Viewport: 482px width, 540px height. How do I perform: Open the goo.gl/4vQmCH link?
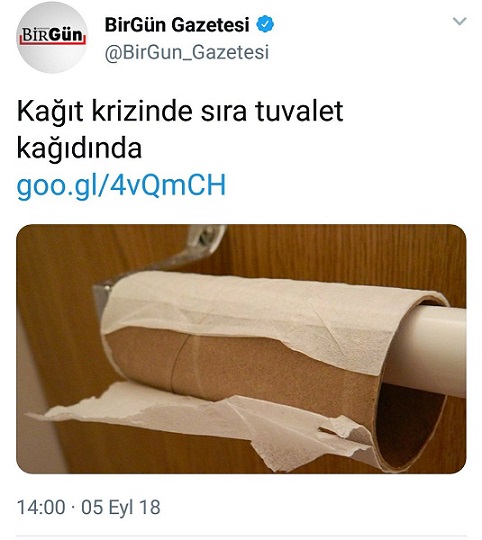click(121, 185)
